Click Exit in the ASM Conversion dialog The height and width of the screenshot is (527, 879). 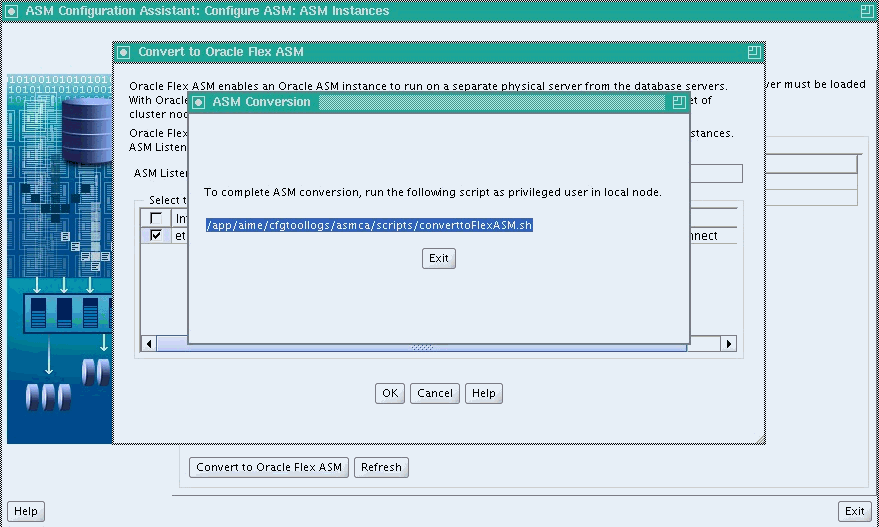point(438,258)
